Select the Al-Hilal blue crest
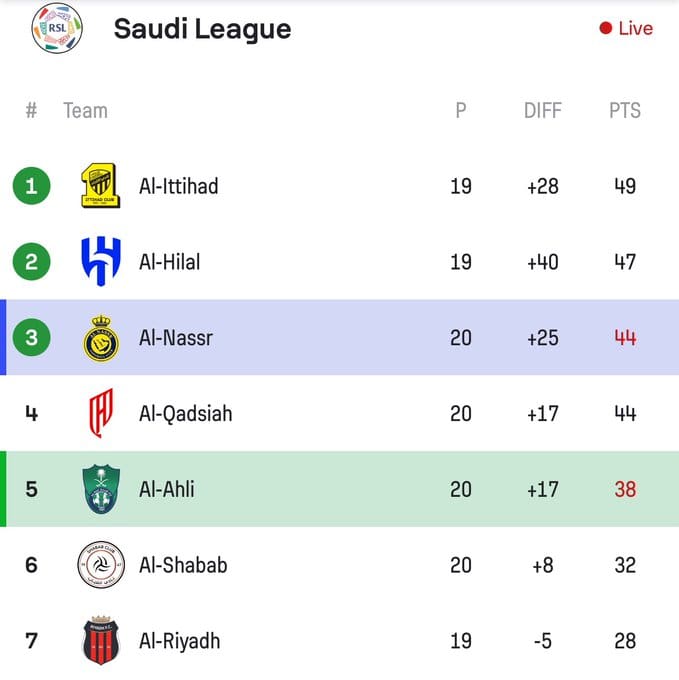This screenshot has width=679, height=680. point(101,261)
